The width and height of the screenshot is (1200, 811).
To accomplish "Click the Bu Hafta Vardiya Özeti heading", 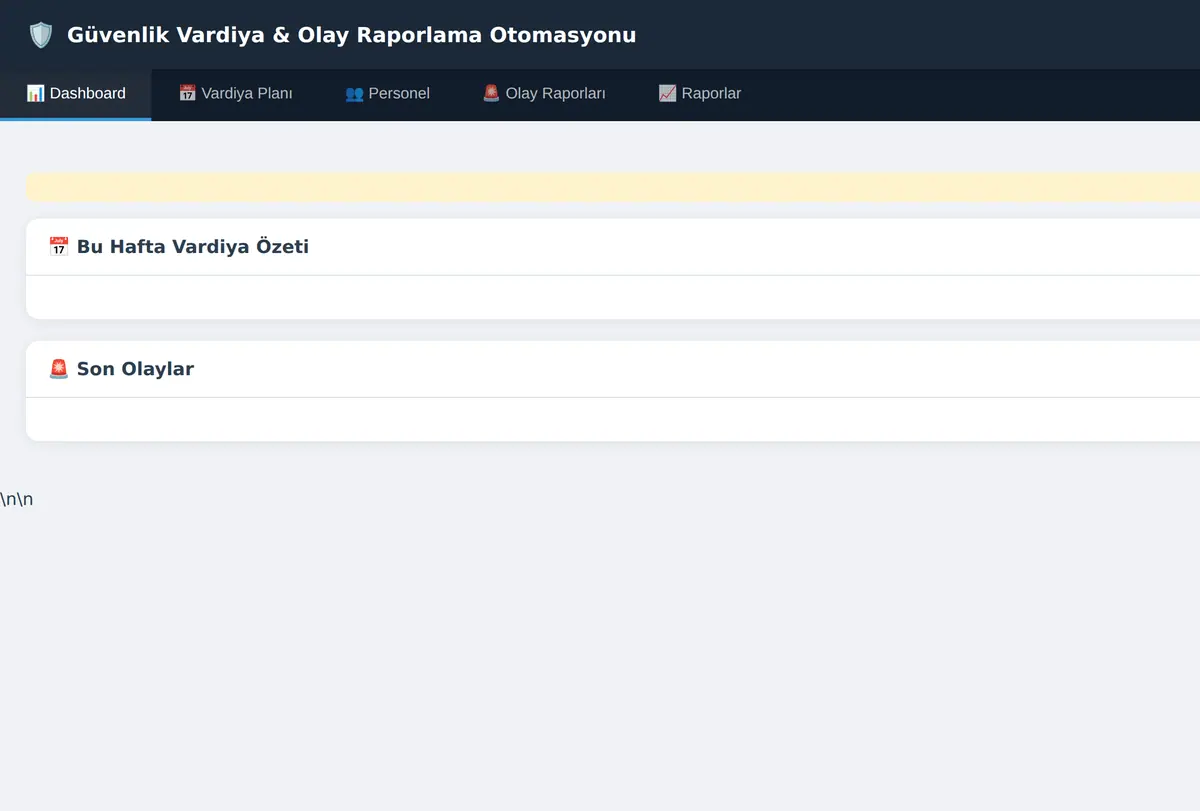I will [193, 247].
